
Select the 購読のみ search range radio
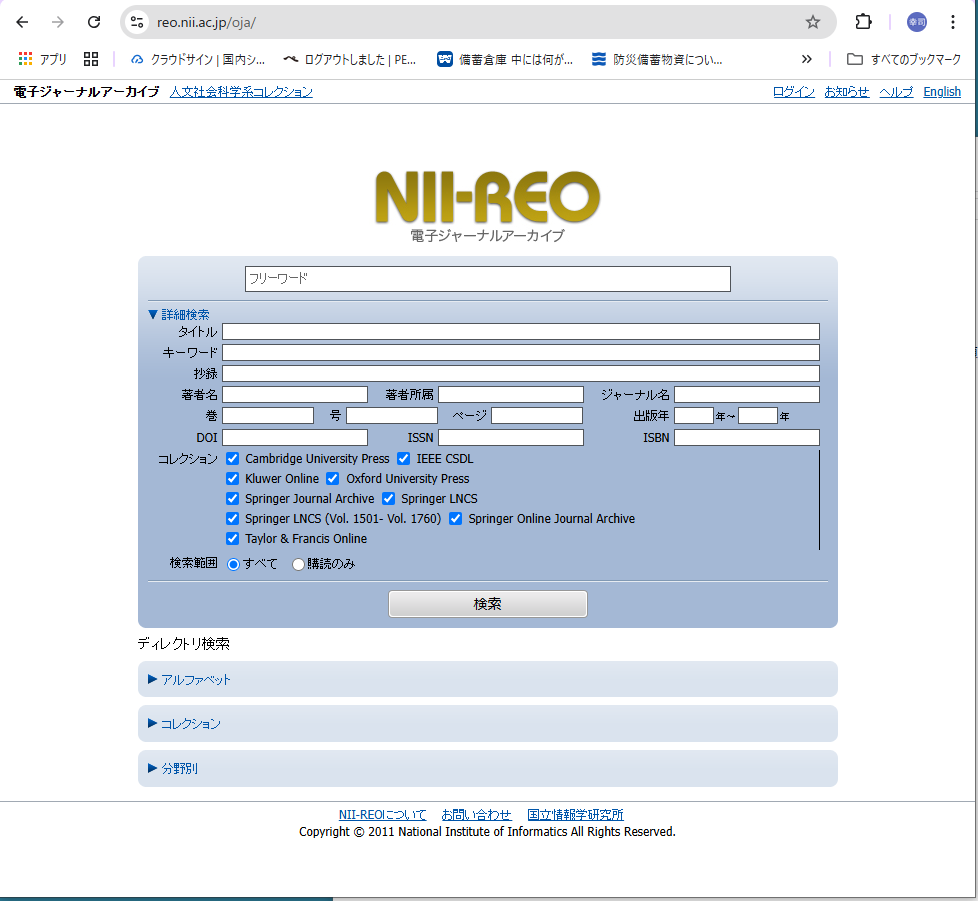click(298, 564)
